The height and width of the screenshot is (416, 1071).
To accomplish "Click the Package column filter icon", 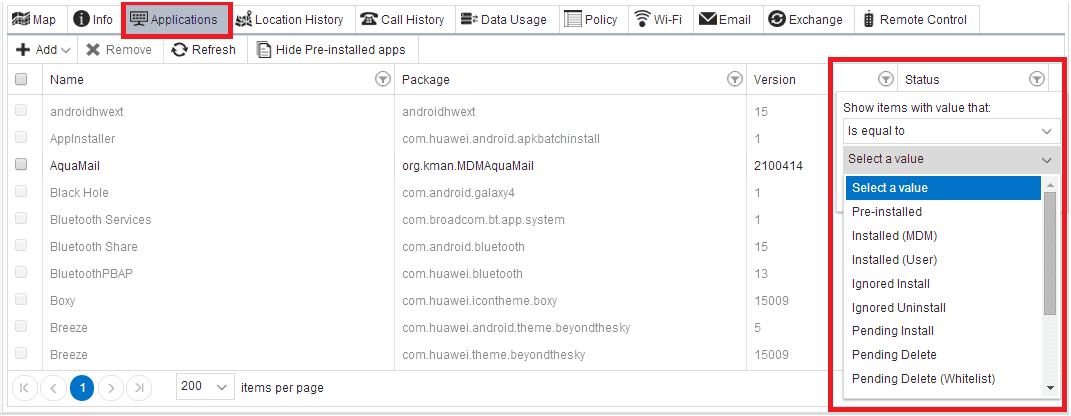I will (734, 80).
